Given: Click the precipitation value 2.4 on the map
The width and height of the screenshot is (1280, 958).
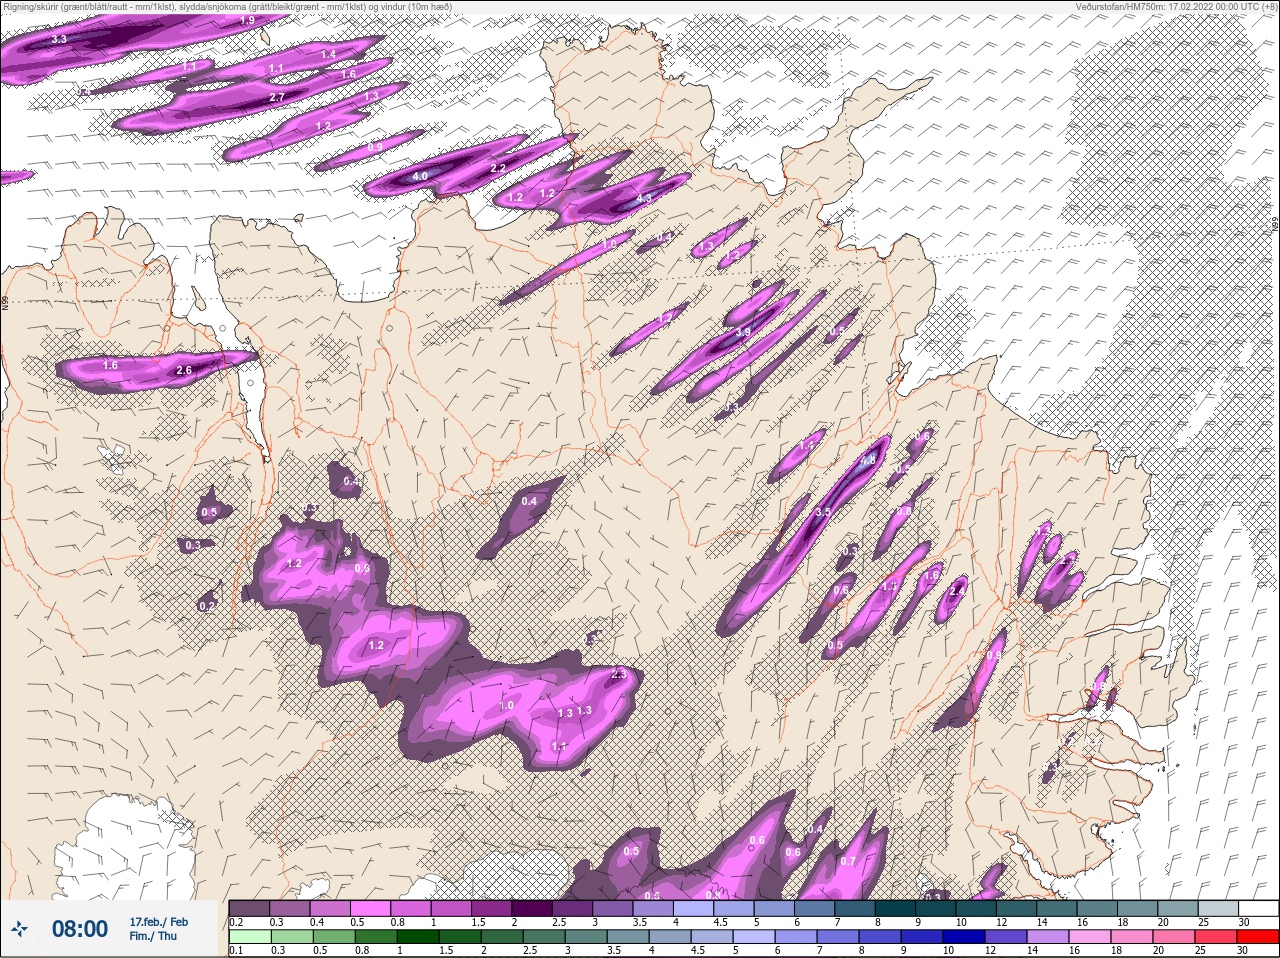Looking at the screenshot, I should click(x=957, y=591).
